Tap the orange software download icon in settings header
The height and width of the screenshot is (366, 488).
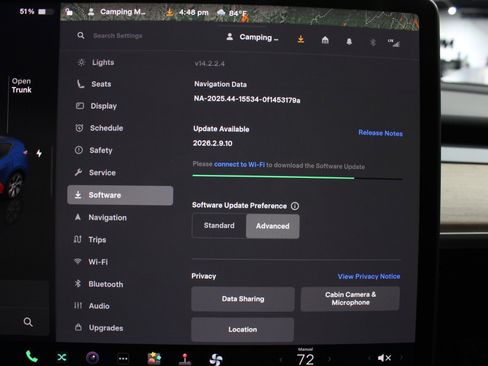pos(301,40)
